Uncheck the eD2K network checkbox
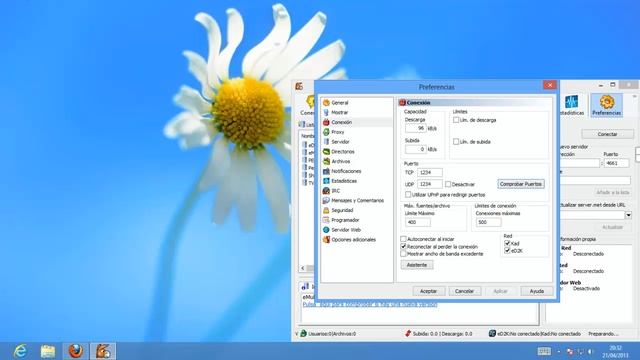The height and width of the screenshot is (360, 640). pos(507,251)
